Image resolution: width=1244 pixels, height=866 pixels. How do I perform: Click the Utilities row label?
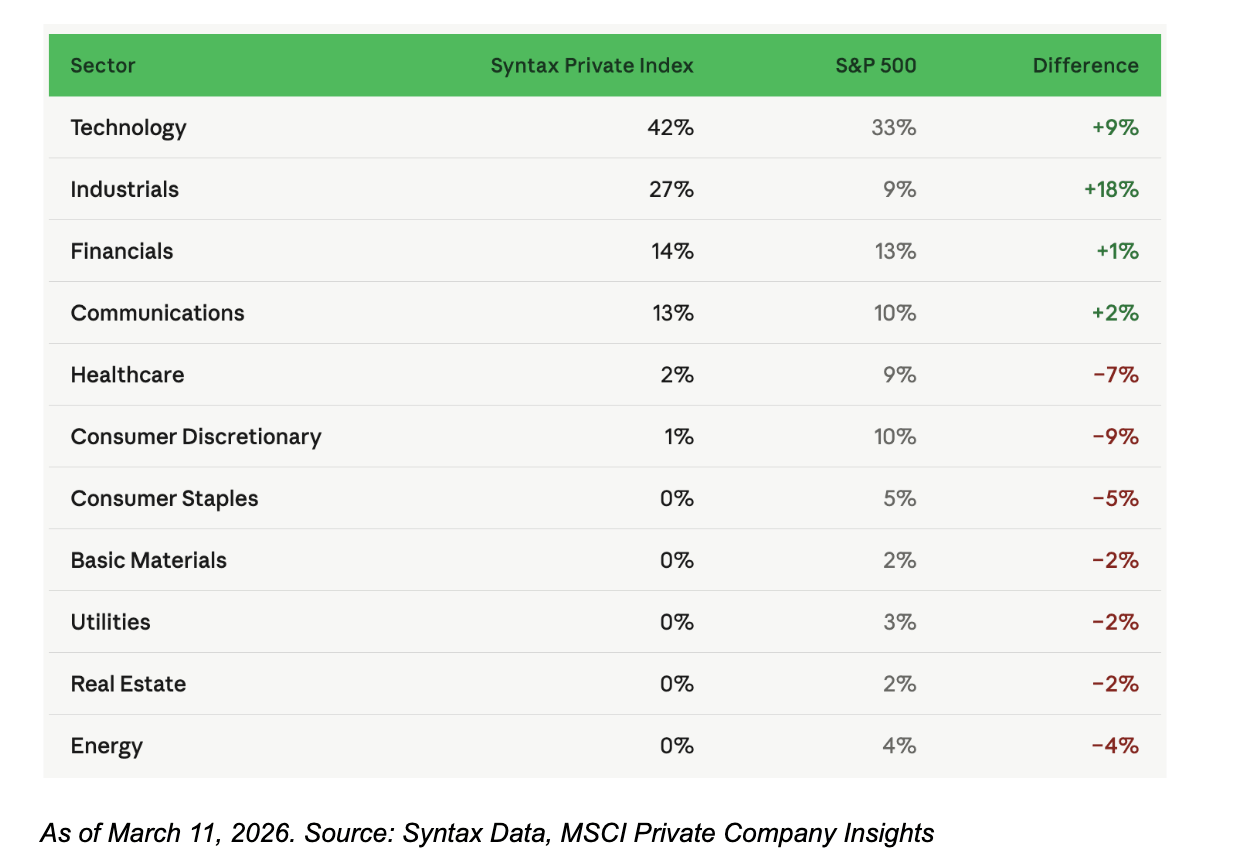click(x=111, y=622)
